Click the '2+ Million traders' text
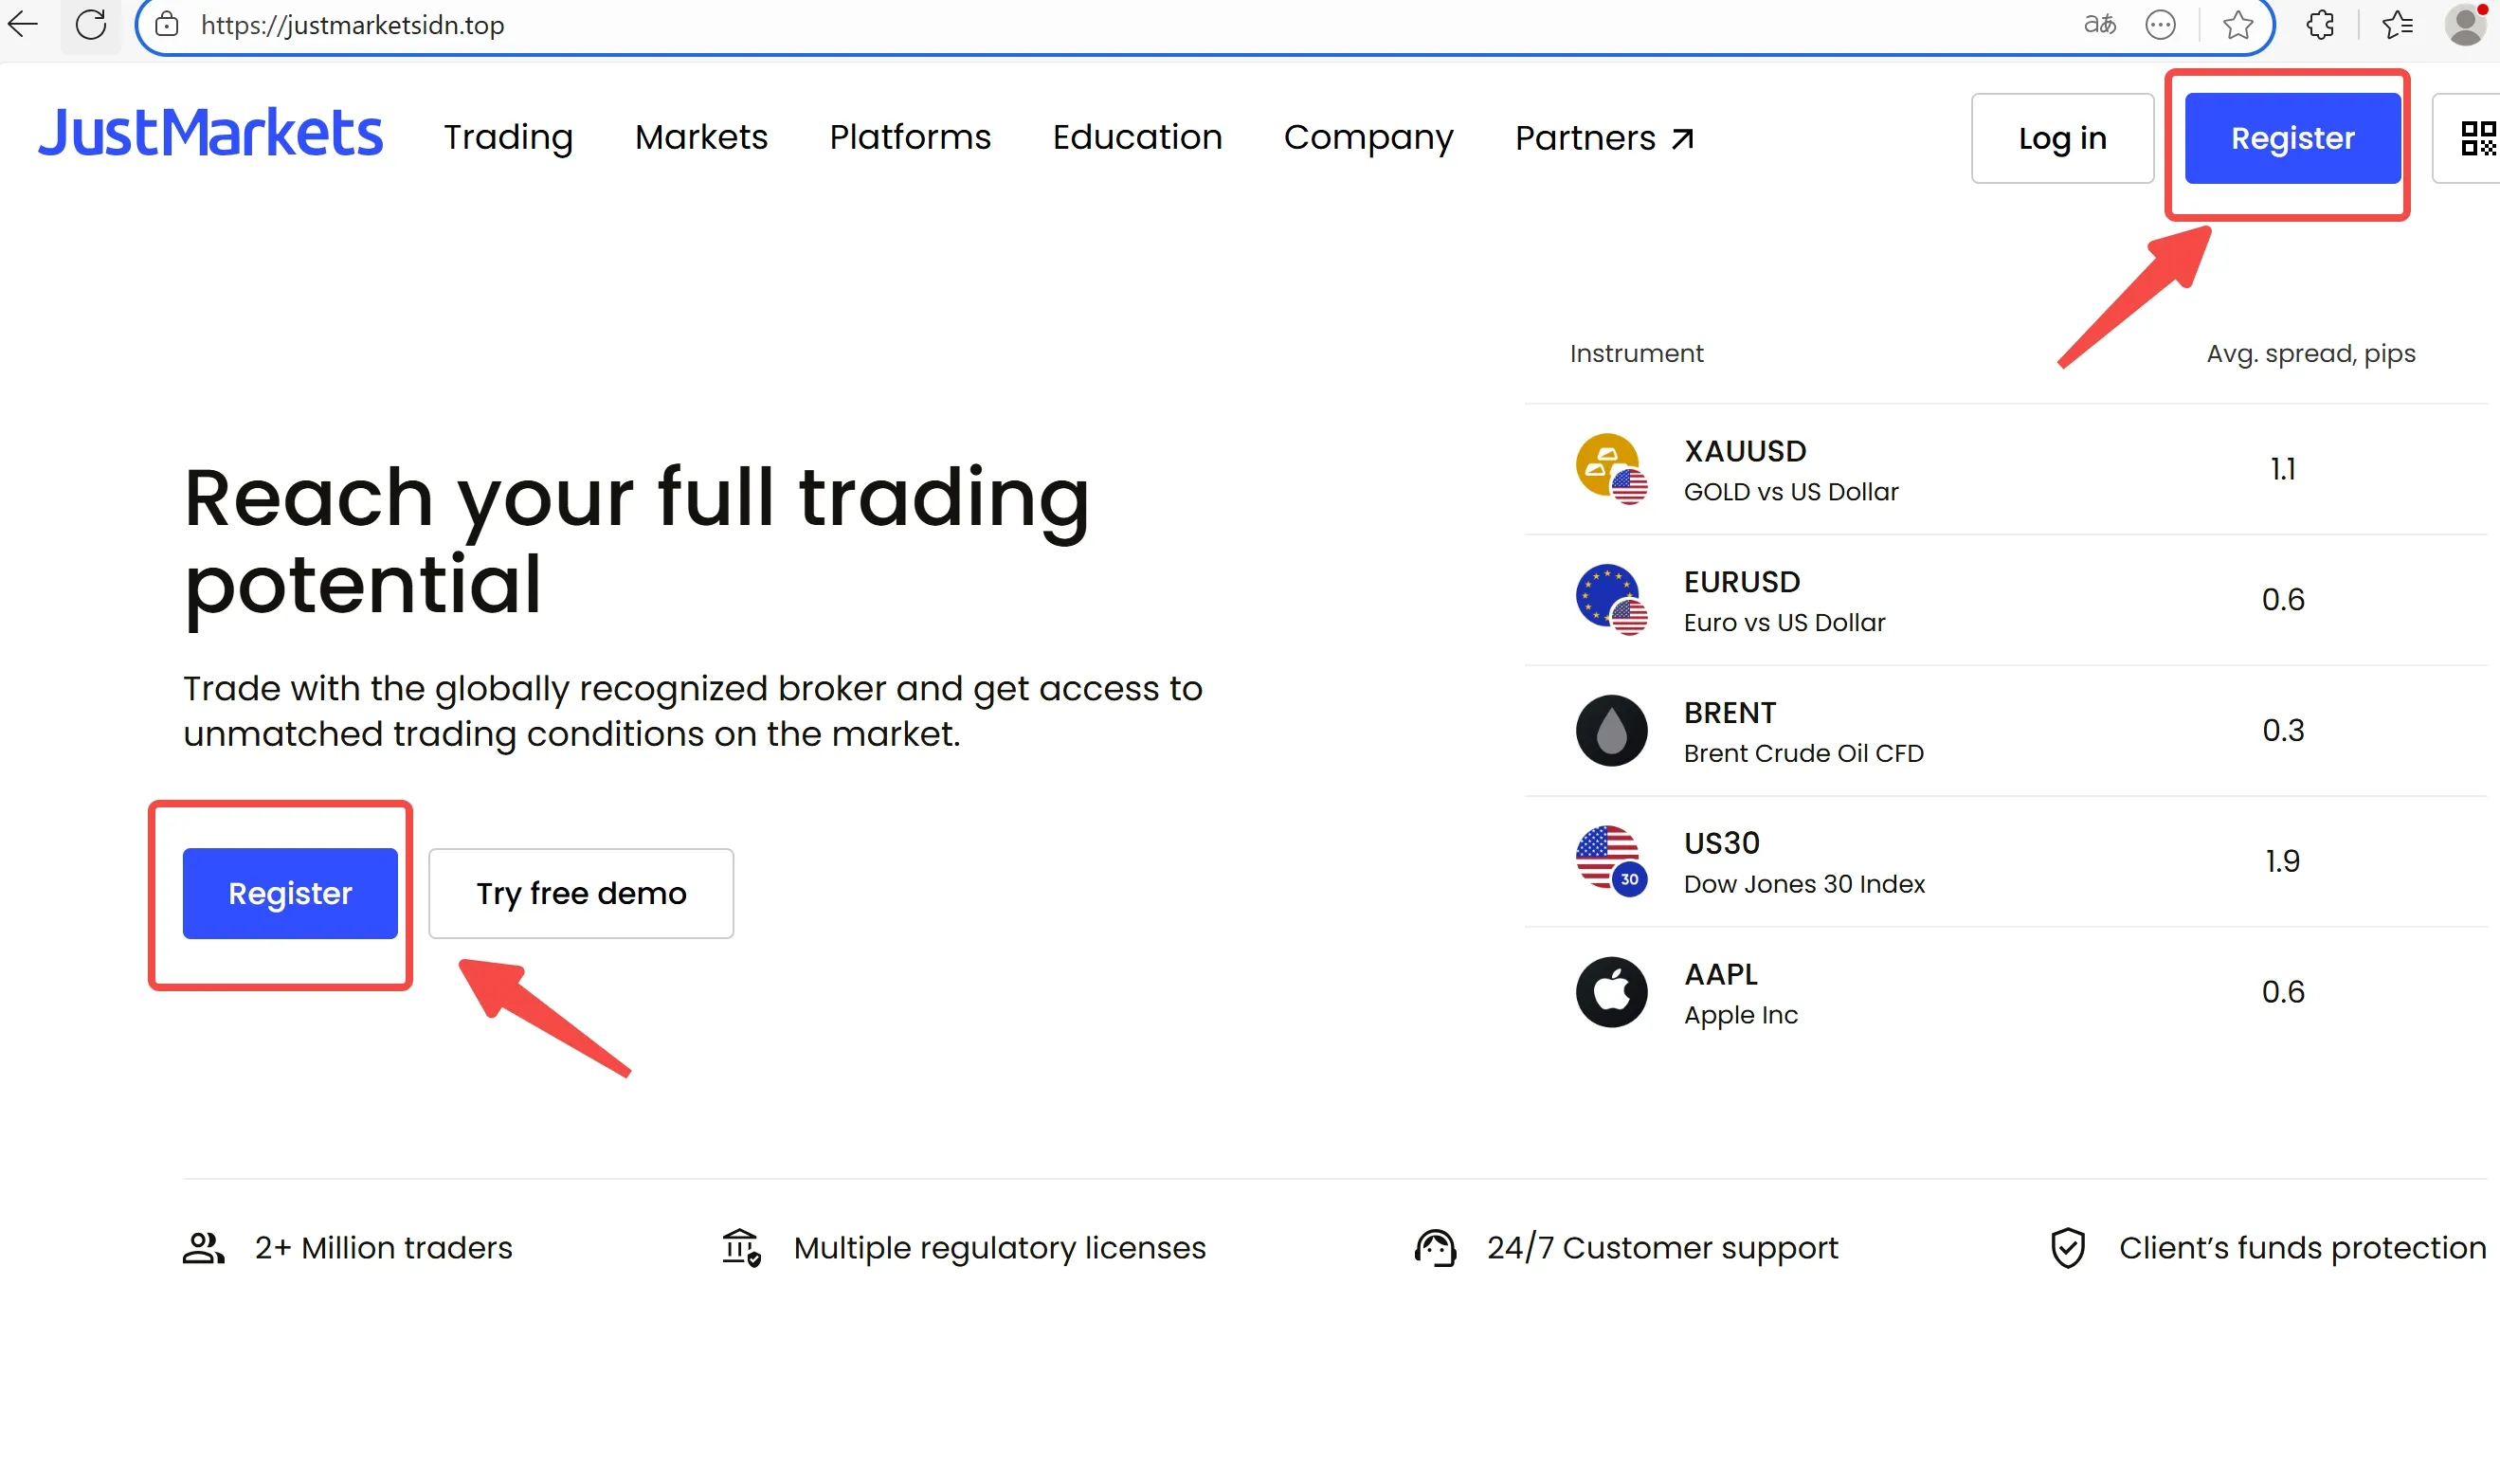The image size is (2500, 1484). pos(383,1248)
